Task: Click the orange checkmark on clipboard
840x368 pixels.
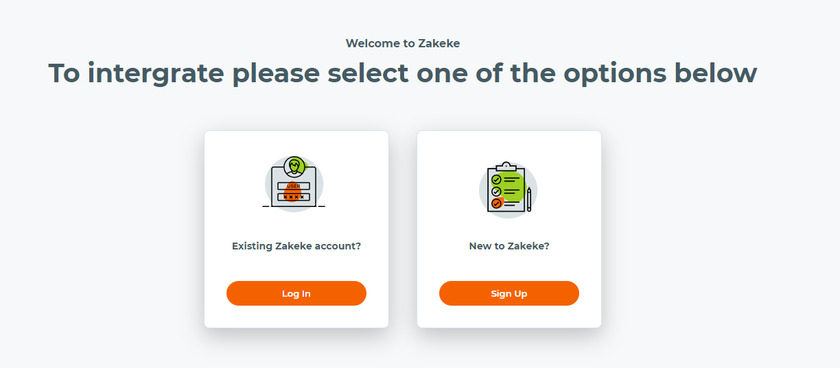Action: [x=497, y=203]
